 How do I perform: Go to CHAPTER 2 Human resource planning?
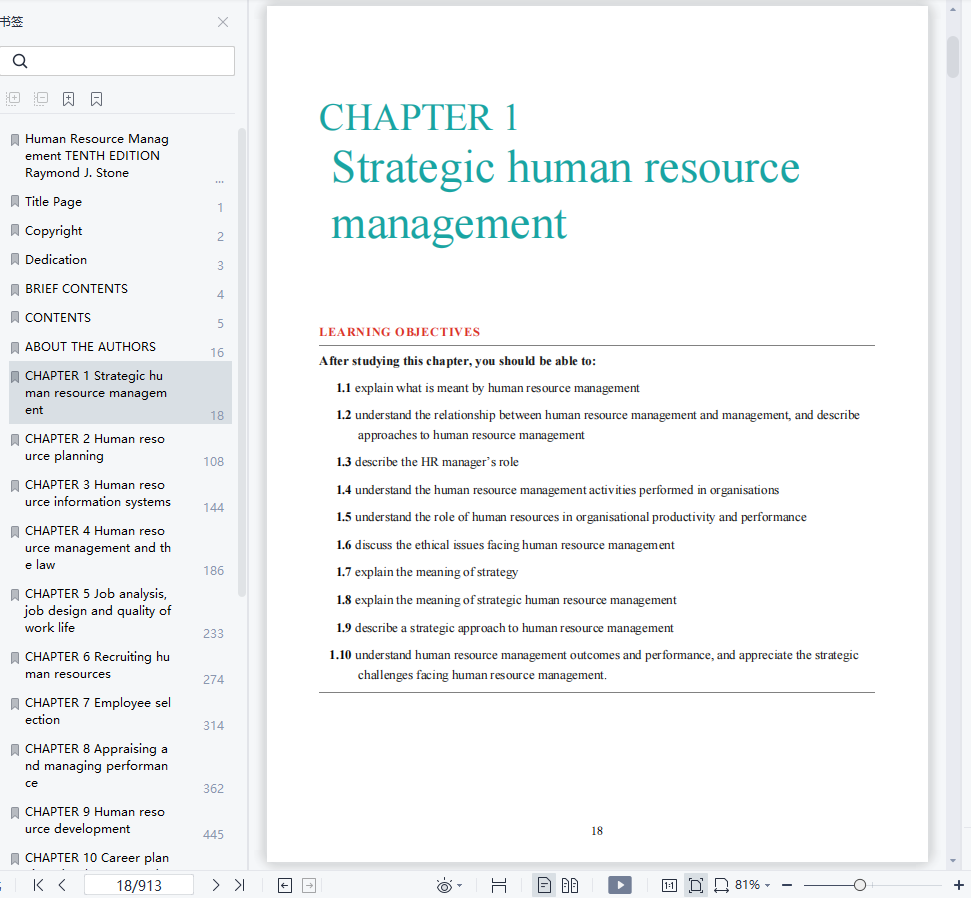pos(95,447)
